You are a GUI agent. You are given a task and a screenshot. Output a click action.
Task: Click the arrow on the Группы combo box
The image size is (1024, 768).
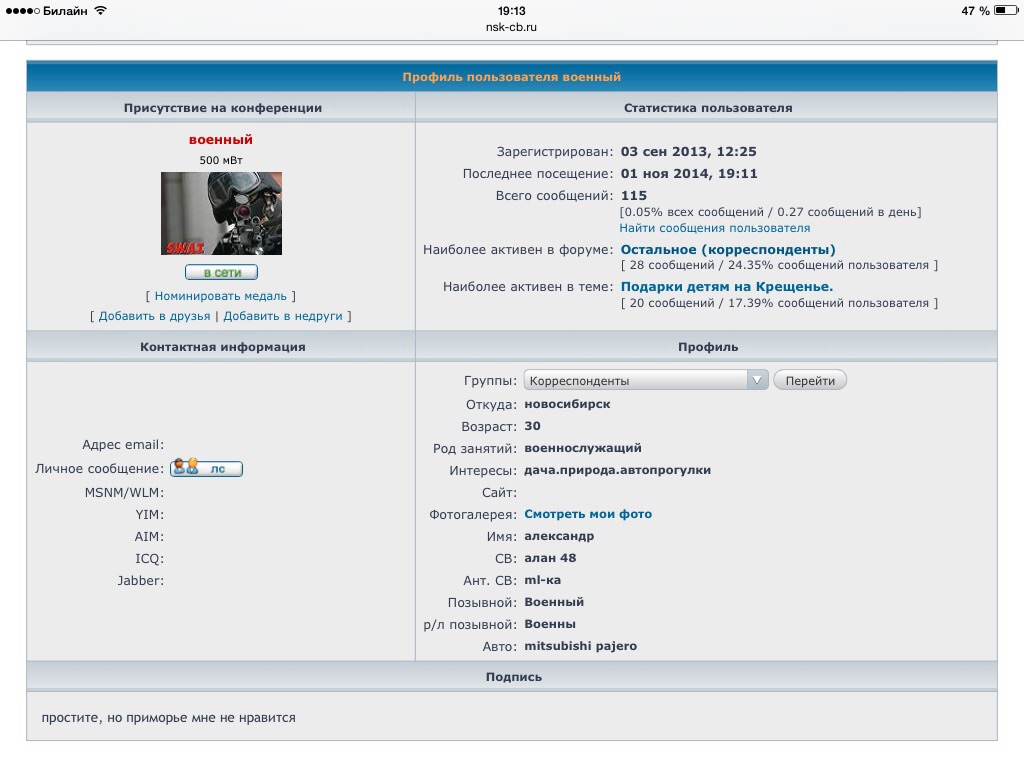click(x=758, y=380)
